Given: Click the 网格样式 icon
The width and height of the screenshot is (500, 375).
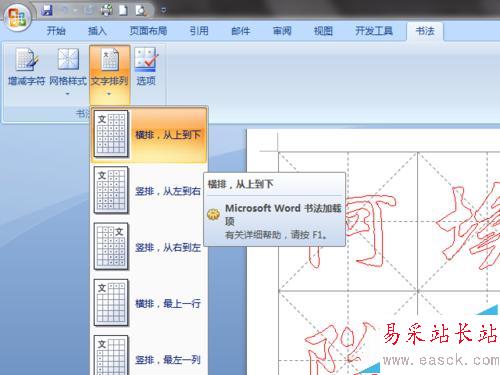Looking at the screenshot, I should tap(68, 59).
